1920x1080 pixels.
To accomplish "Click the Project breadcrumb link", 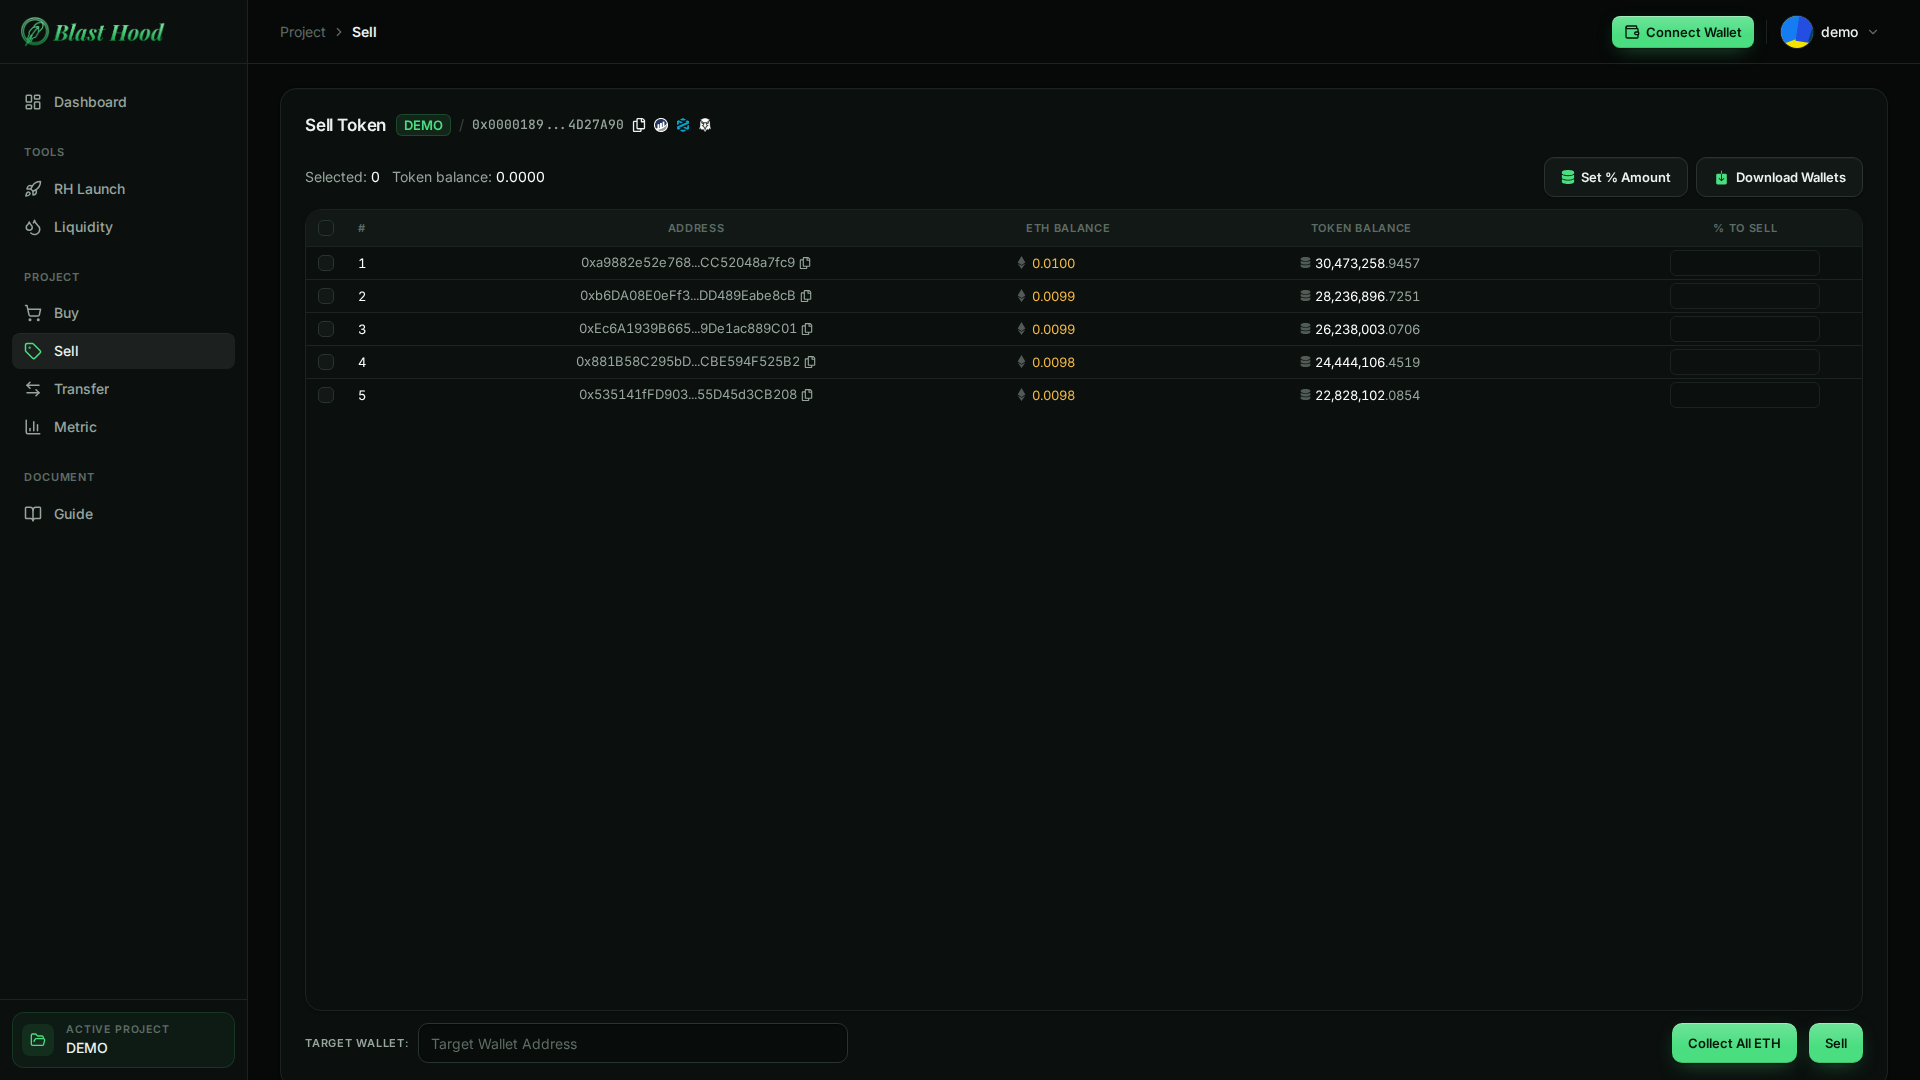I will click(x=303, y=32).
